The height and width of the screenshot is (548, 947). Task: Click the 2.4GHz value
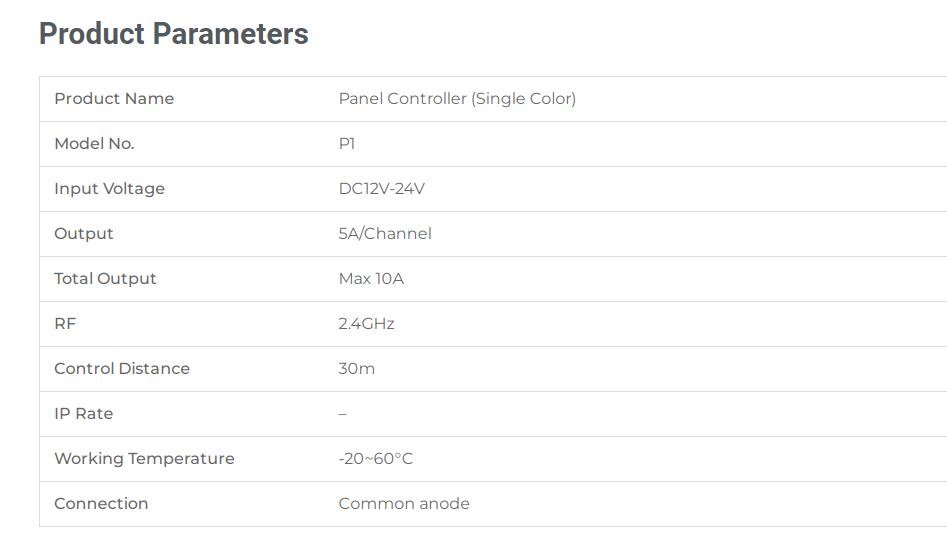[366, 324]
